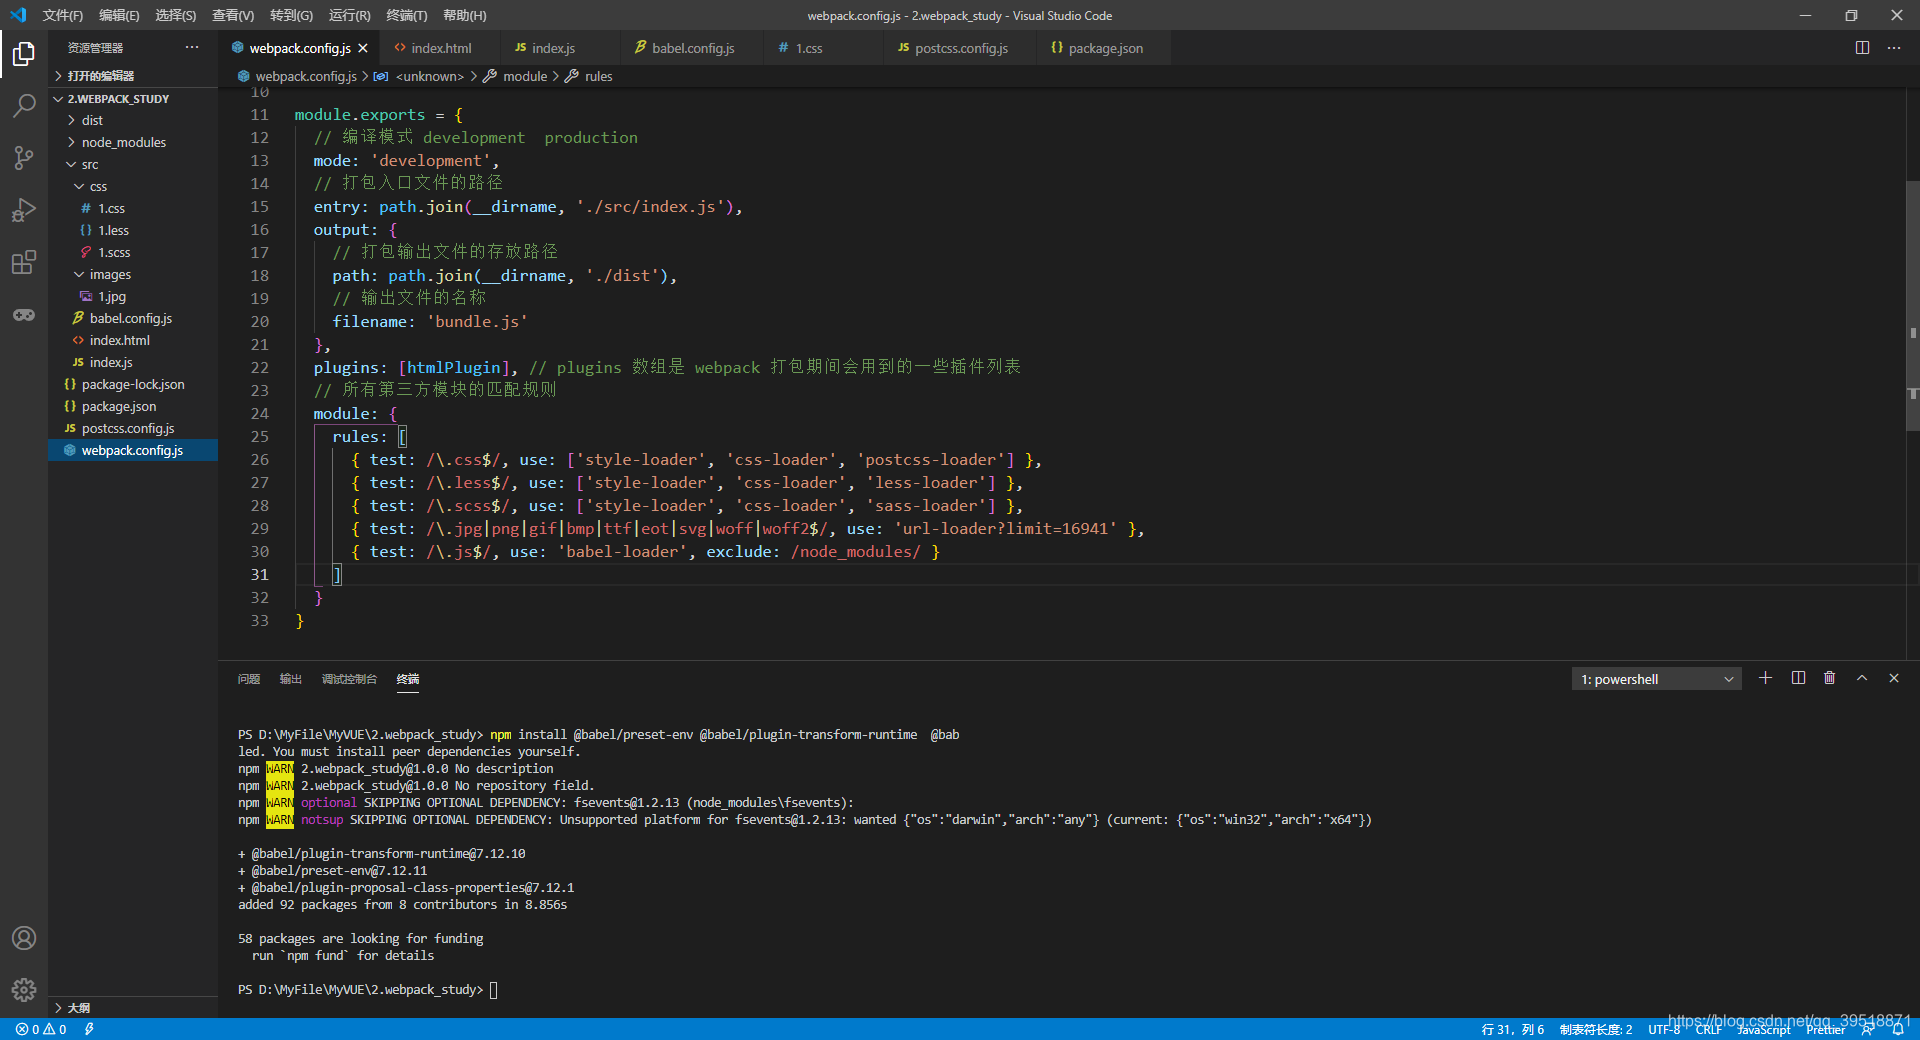Viewport: 1920px width, 1040px height.
Task: Split the editor to the right
Action: click(x=1862, y=48)
